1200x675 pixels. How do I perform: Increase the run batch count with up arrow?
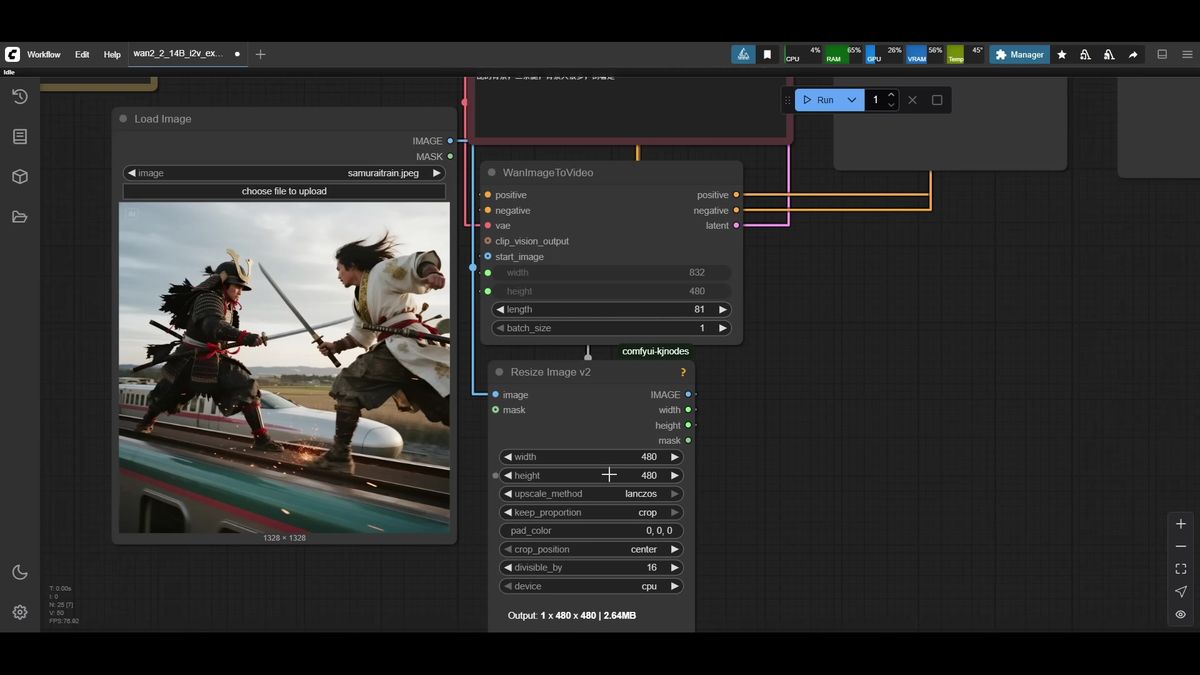[891, 95]
